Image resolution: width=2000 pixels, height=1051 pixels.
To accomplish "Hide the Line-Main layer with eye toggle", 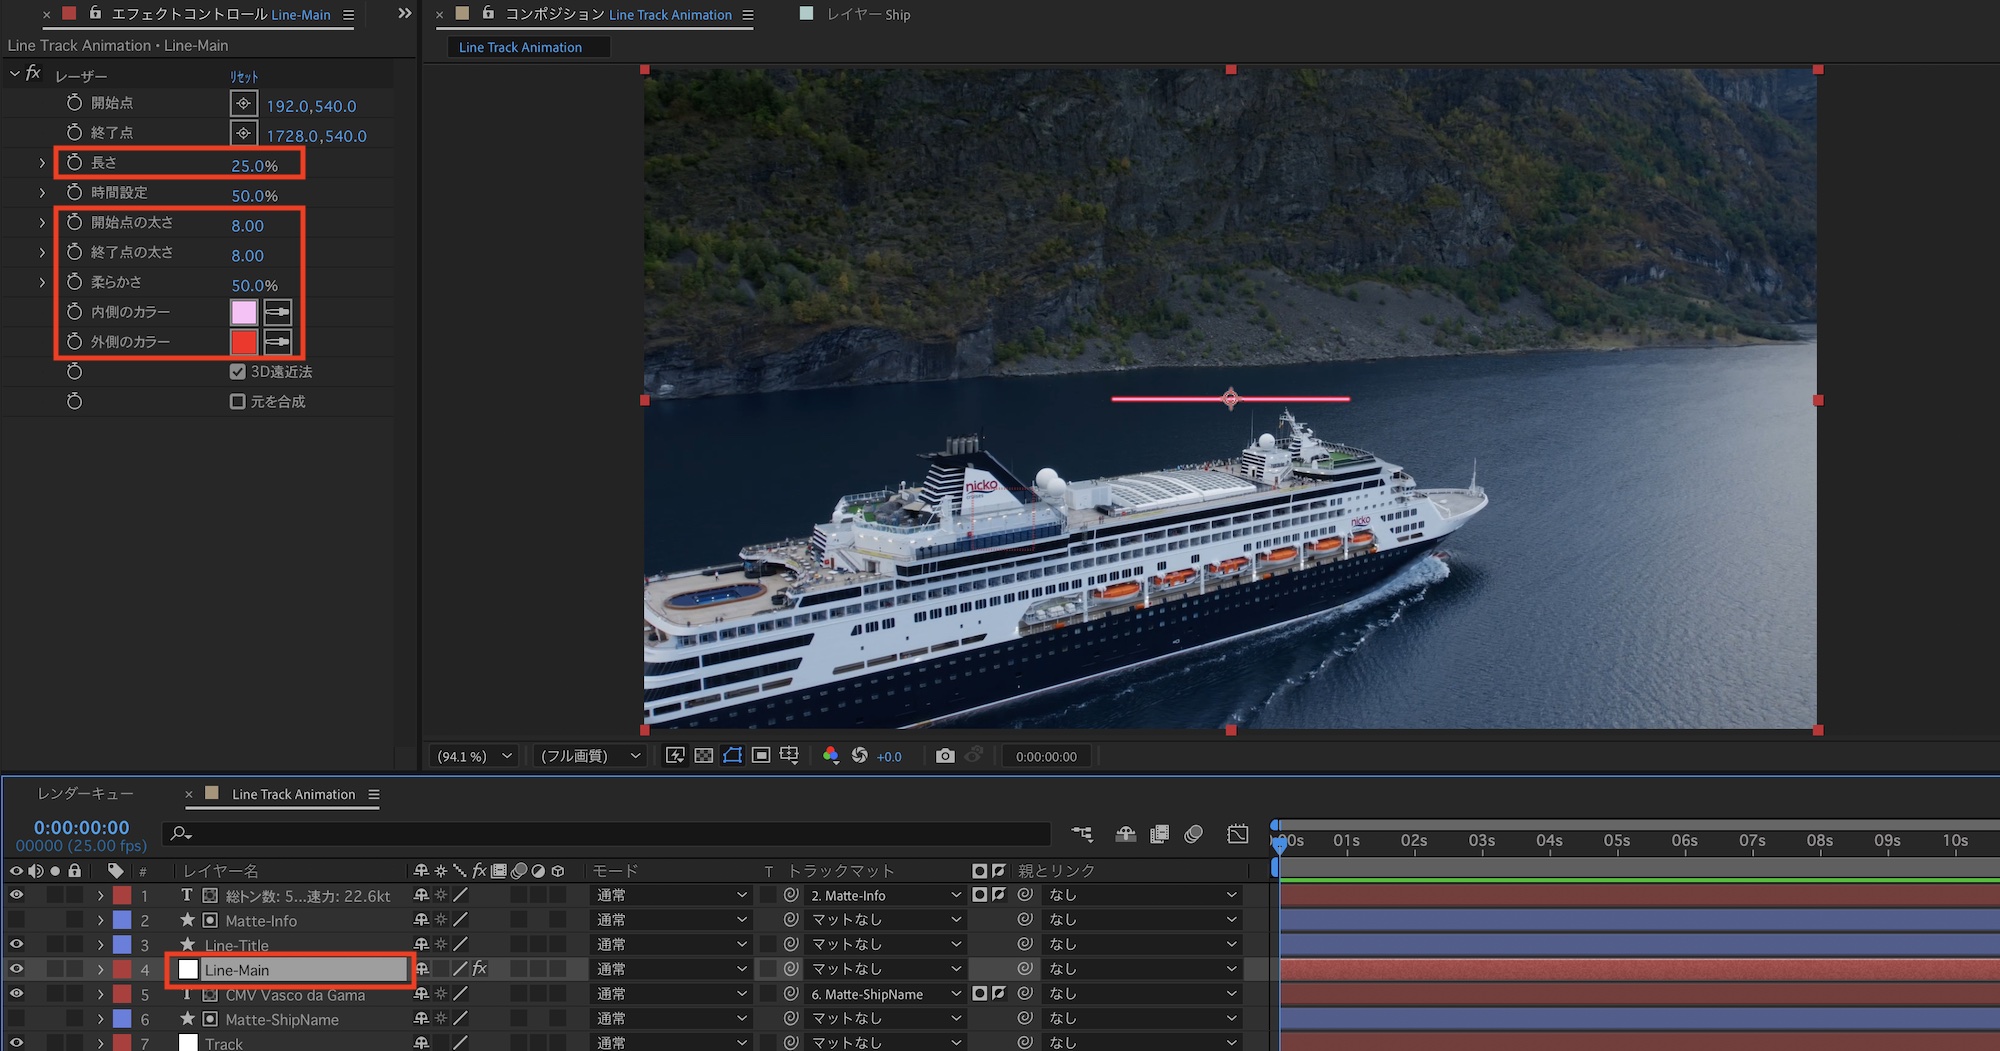I will pyautogui.click(x=16, y=969).
